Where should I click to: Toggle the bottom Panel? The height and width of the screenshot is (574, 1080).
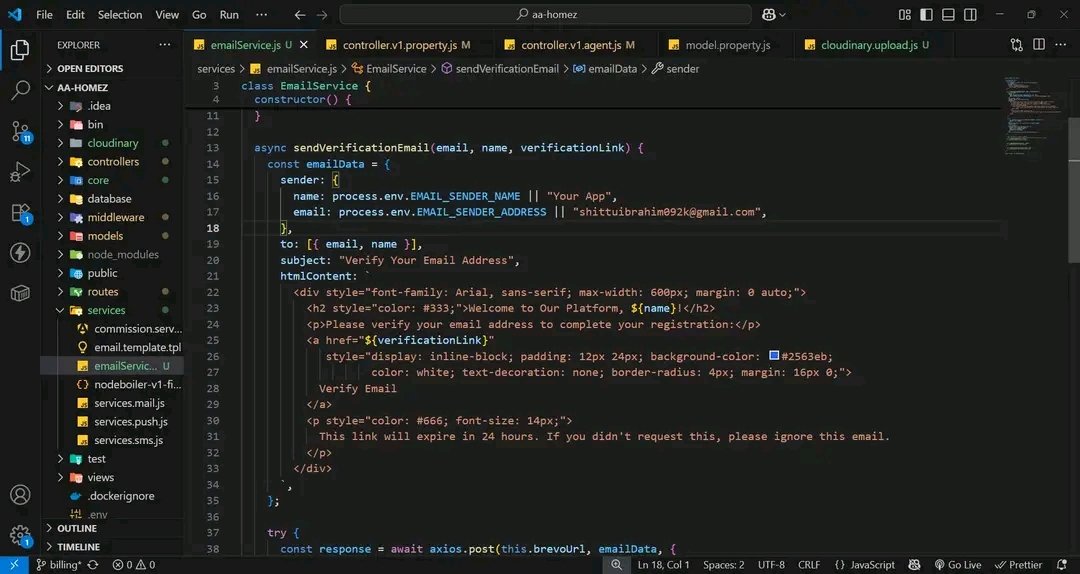pos(948,14)
